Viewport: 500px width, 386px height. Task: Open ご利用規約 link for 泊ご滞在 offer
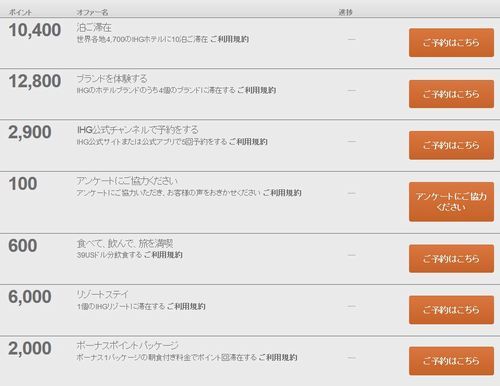tap(230, 39)
